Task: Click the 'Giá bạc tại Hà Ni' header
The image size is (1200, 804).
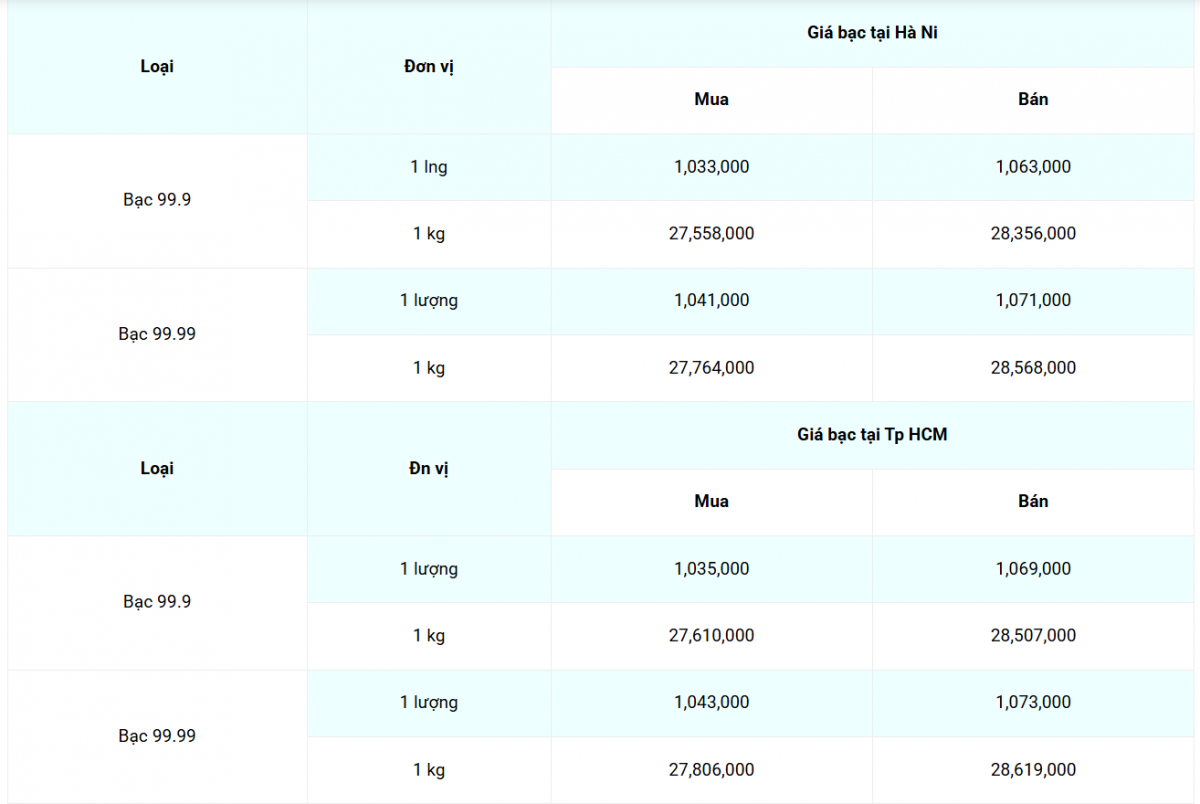Action: pyautogui.click(x=872, y=33)
